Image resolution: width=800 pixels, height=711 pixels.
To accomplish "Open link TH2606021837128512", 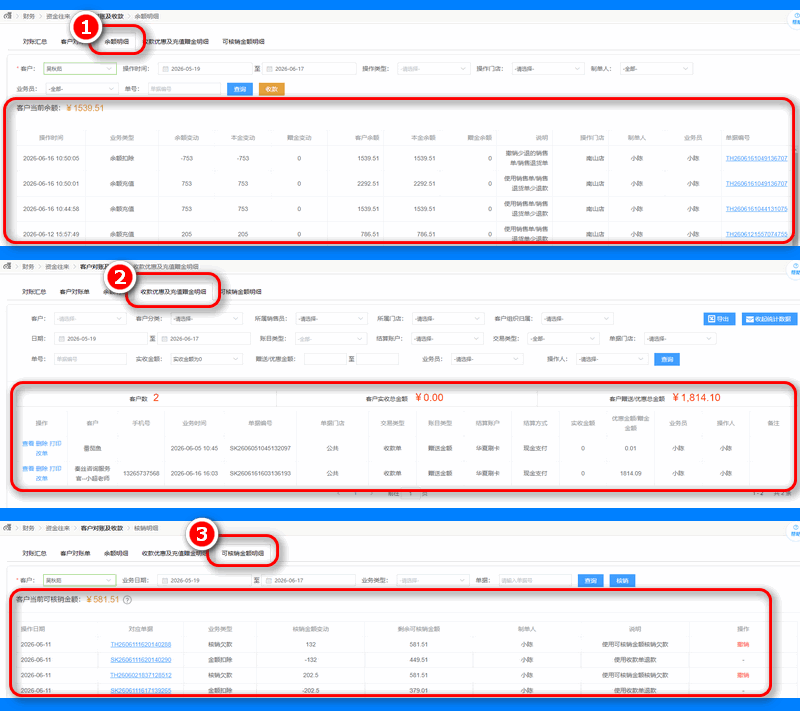I will point(141,675).
